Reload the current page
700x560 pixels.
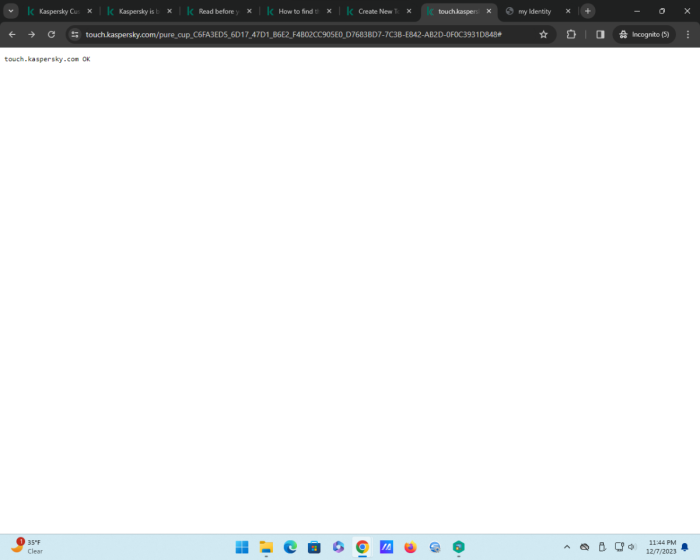pyautogui.click(x=51, y=34)
